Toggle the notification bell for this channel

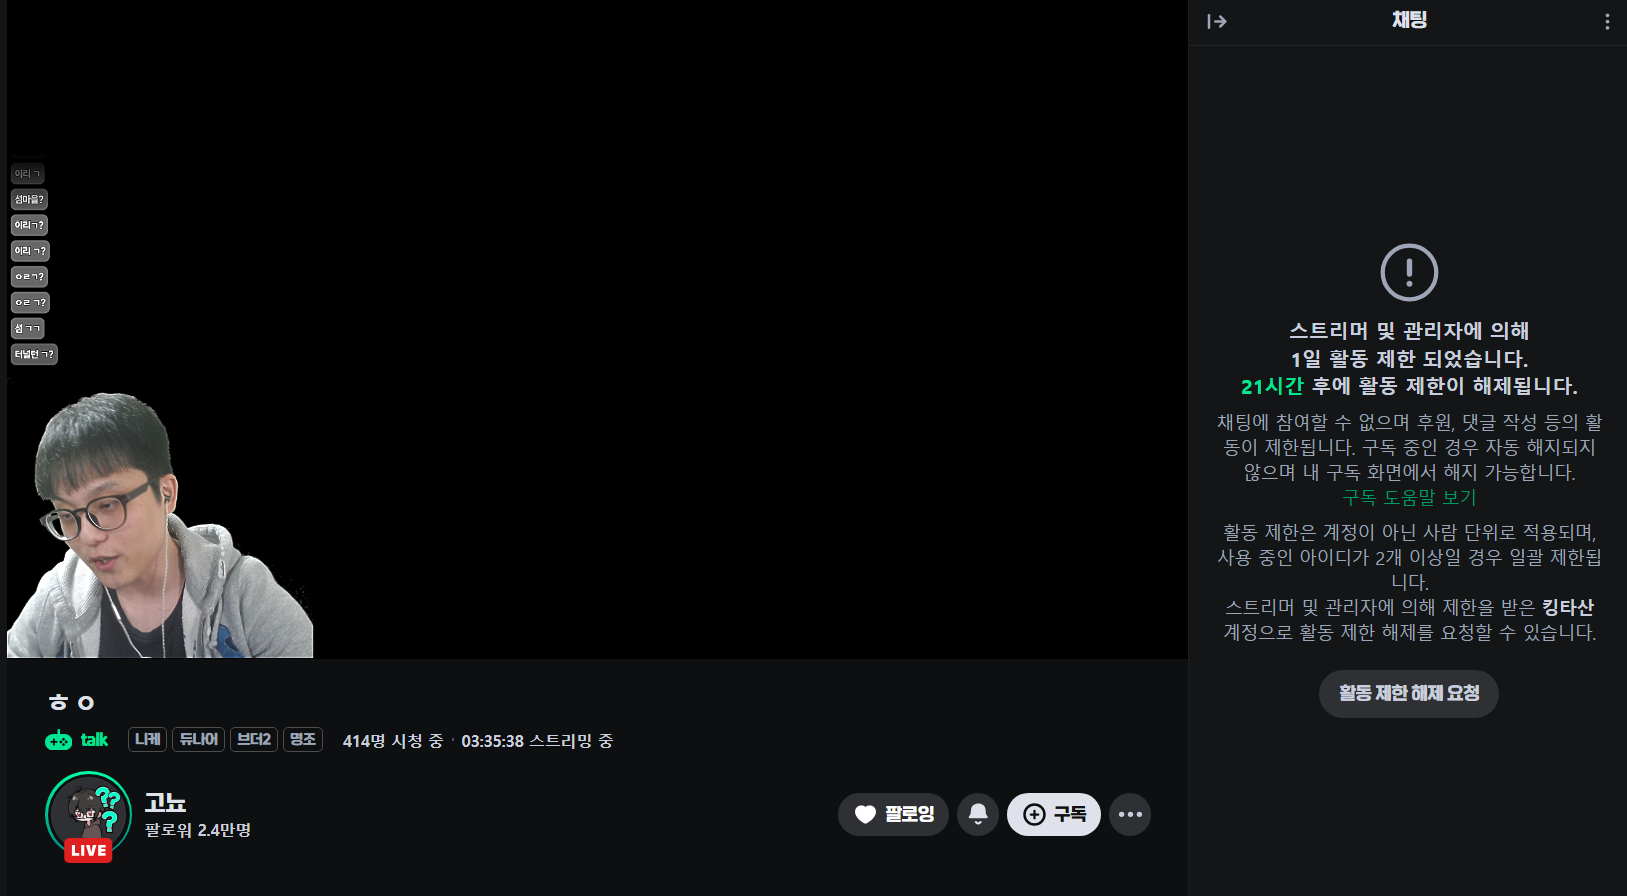coord(978,814)
